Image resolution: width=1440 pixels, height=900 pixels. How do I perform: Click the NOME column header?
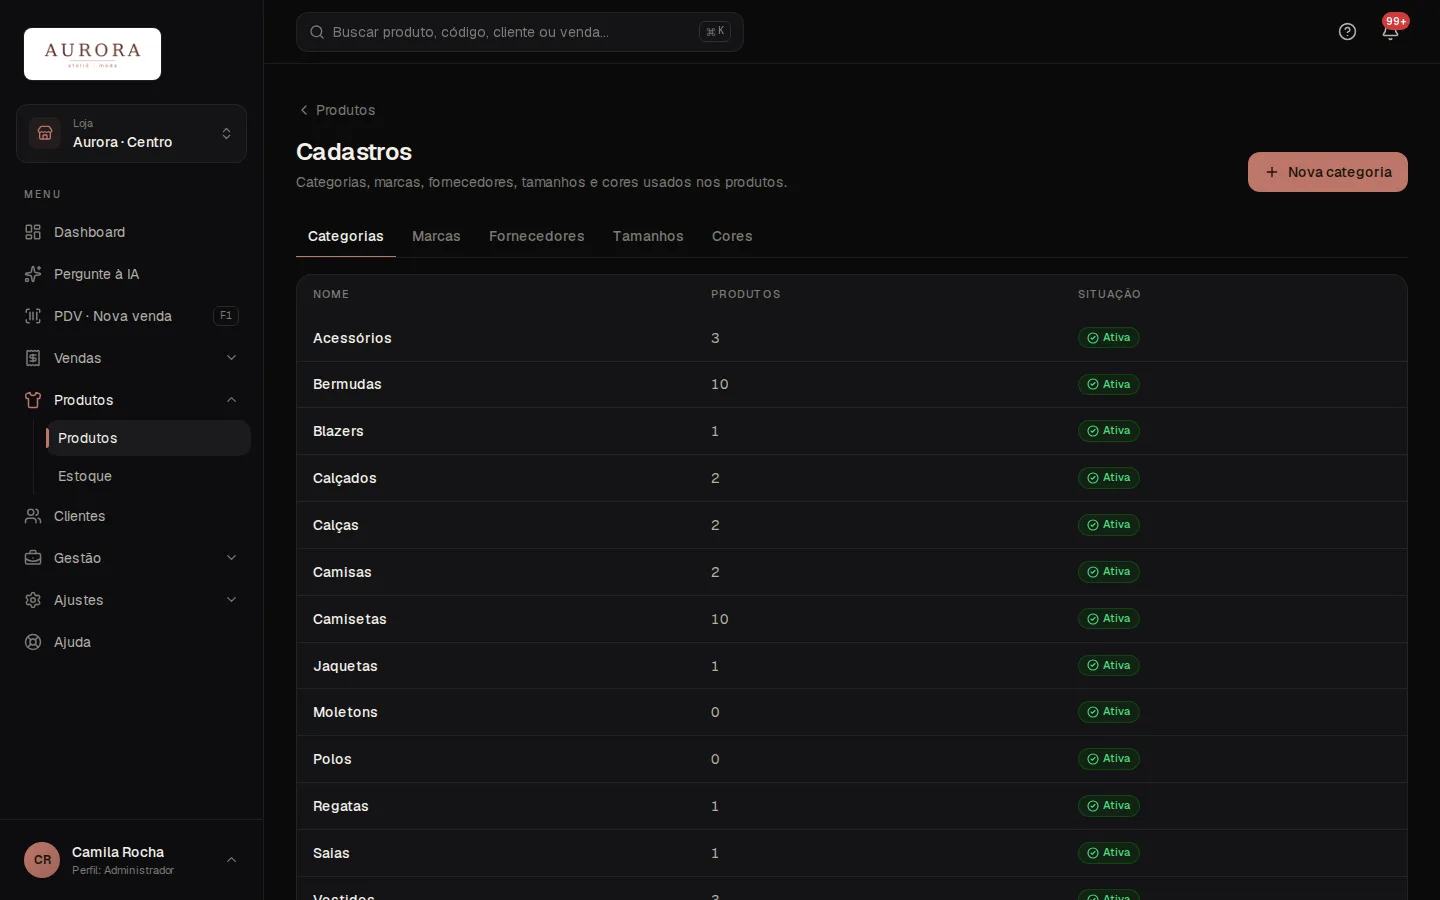point(331,294)
